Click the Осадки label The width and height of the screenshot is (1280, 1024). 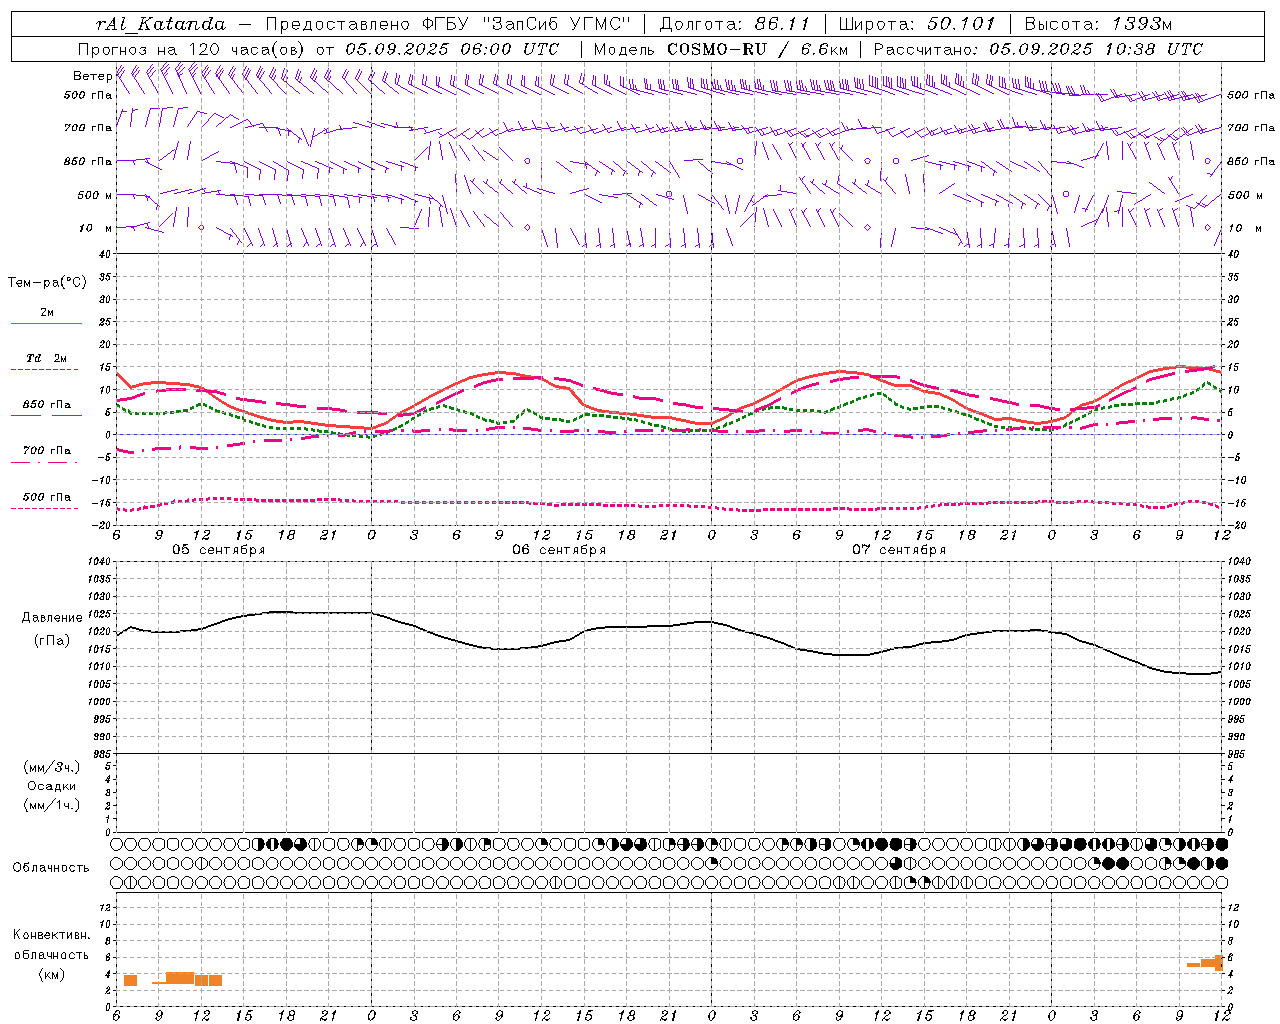tap(52, 786)
